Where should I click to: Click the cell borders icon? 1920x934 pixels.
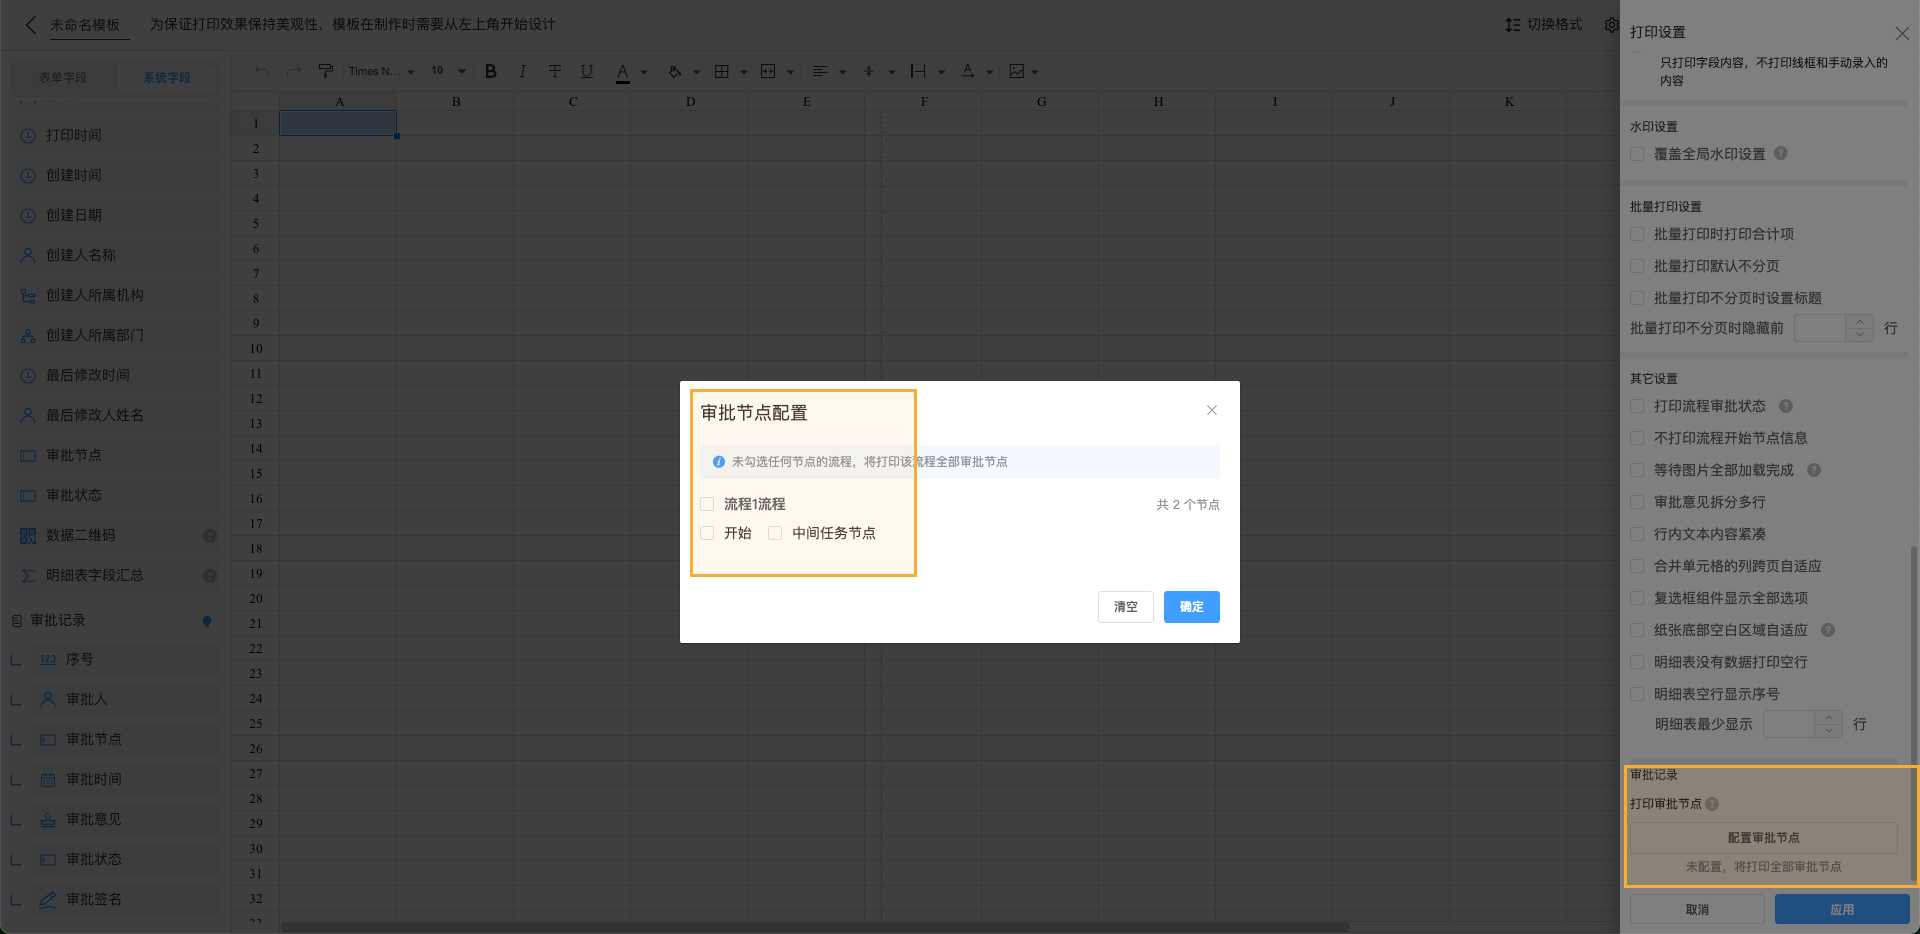721,71
